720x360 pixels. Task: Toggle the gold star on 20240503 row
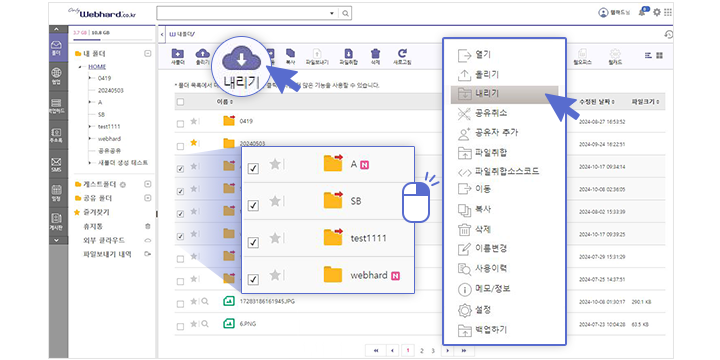pos(194,143)
